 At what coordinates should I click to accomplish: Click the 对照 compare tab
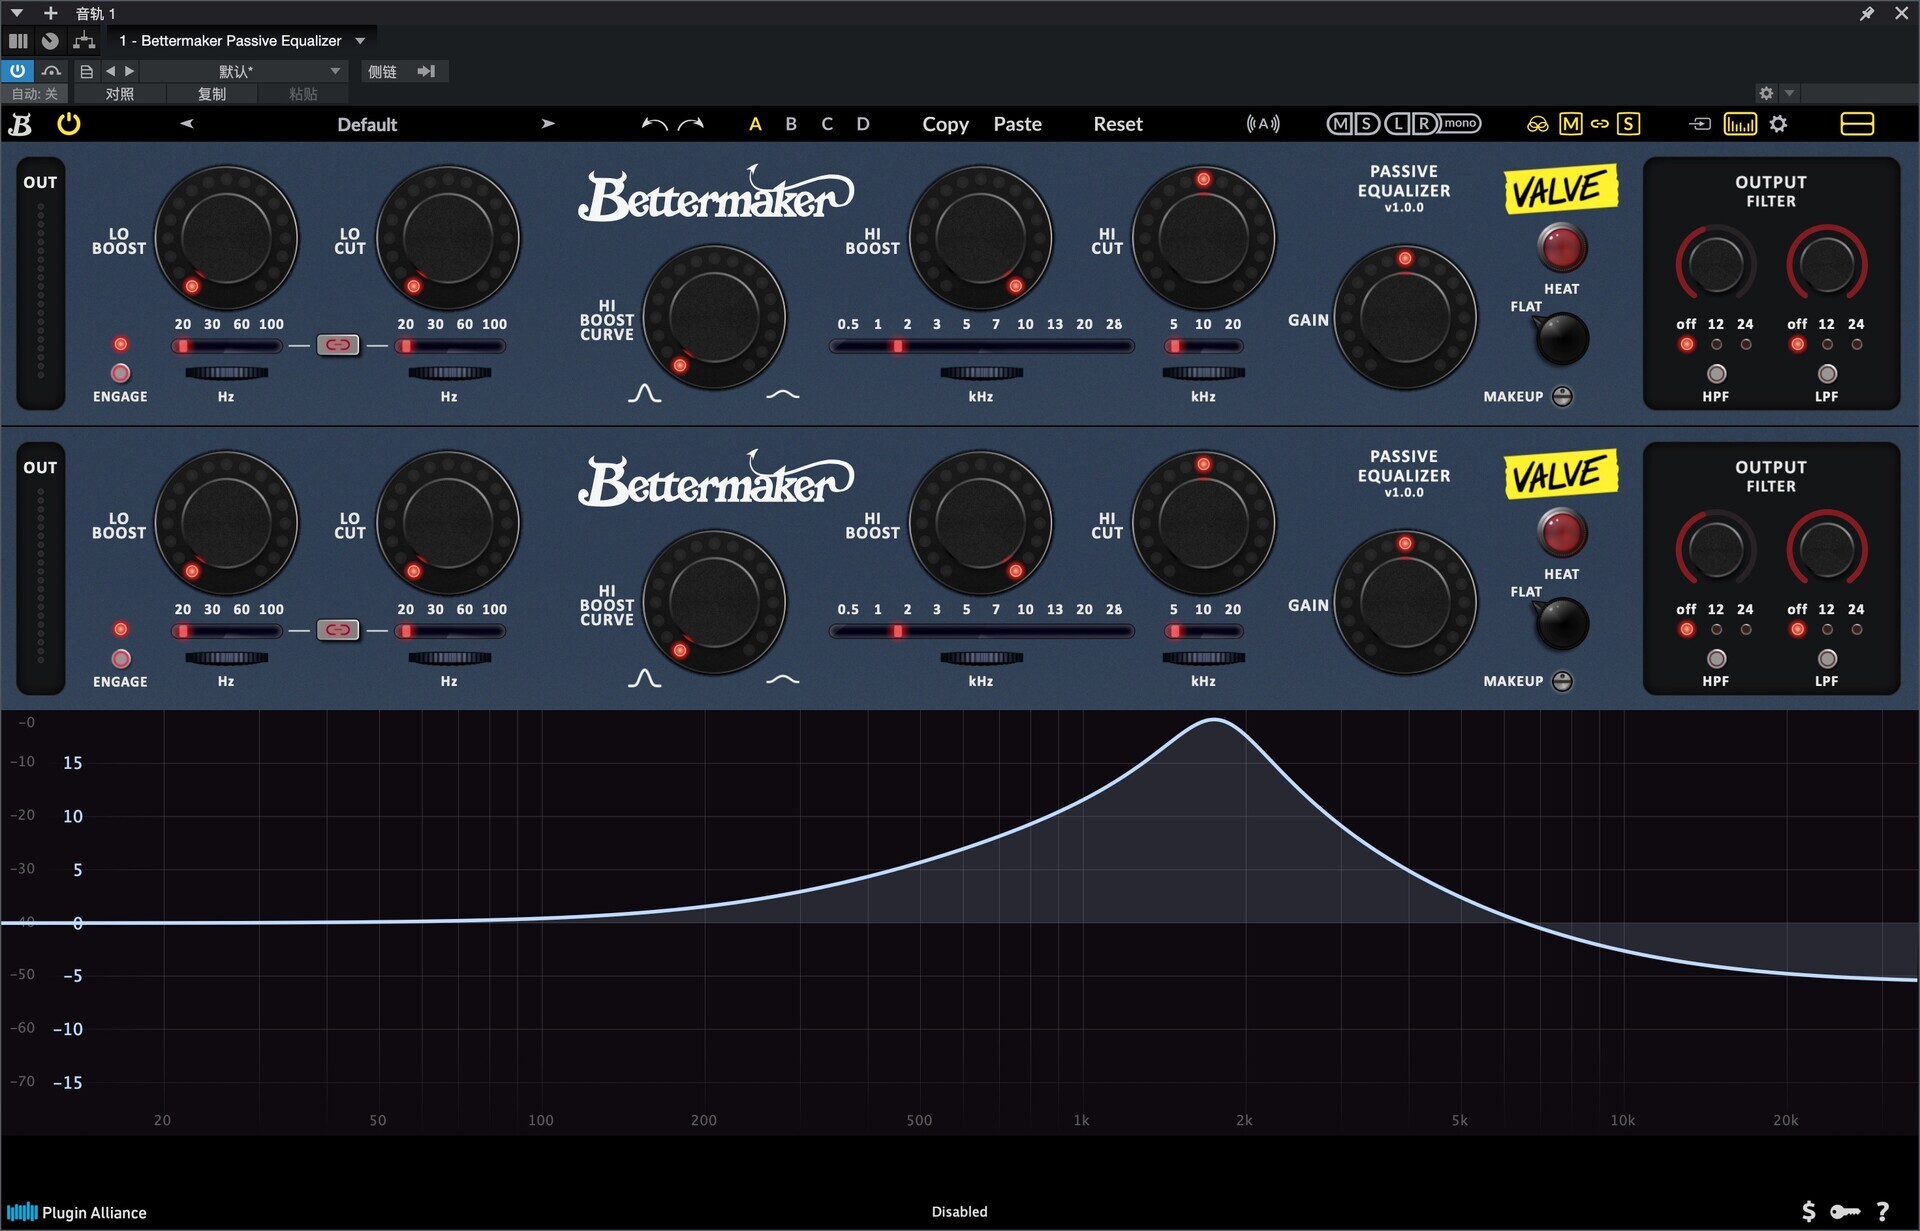coord(120,94)
